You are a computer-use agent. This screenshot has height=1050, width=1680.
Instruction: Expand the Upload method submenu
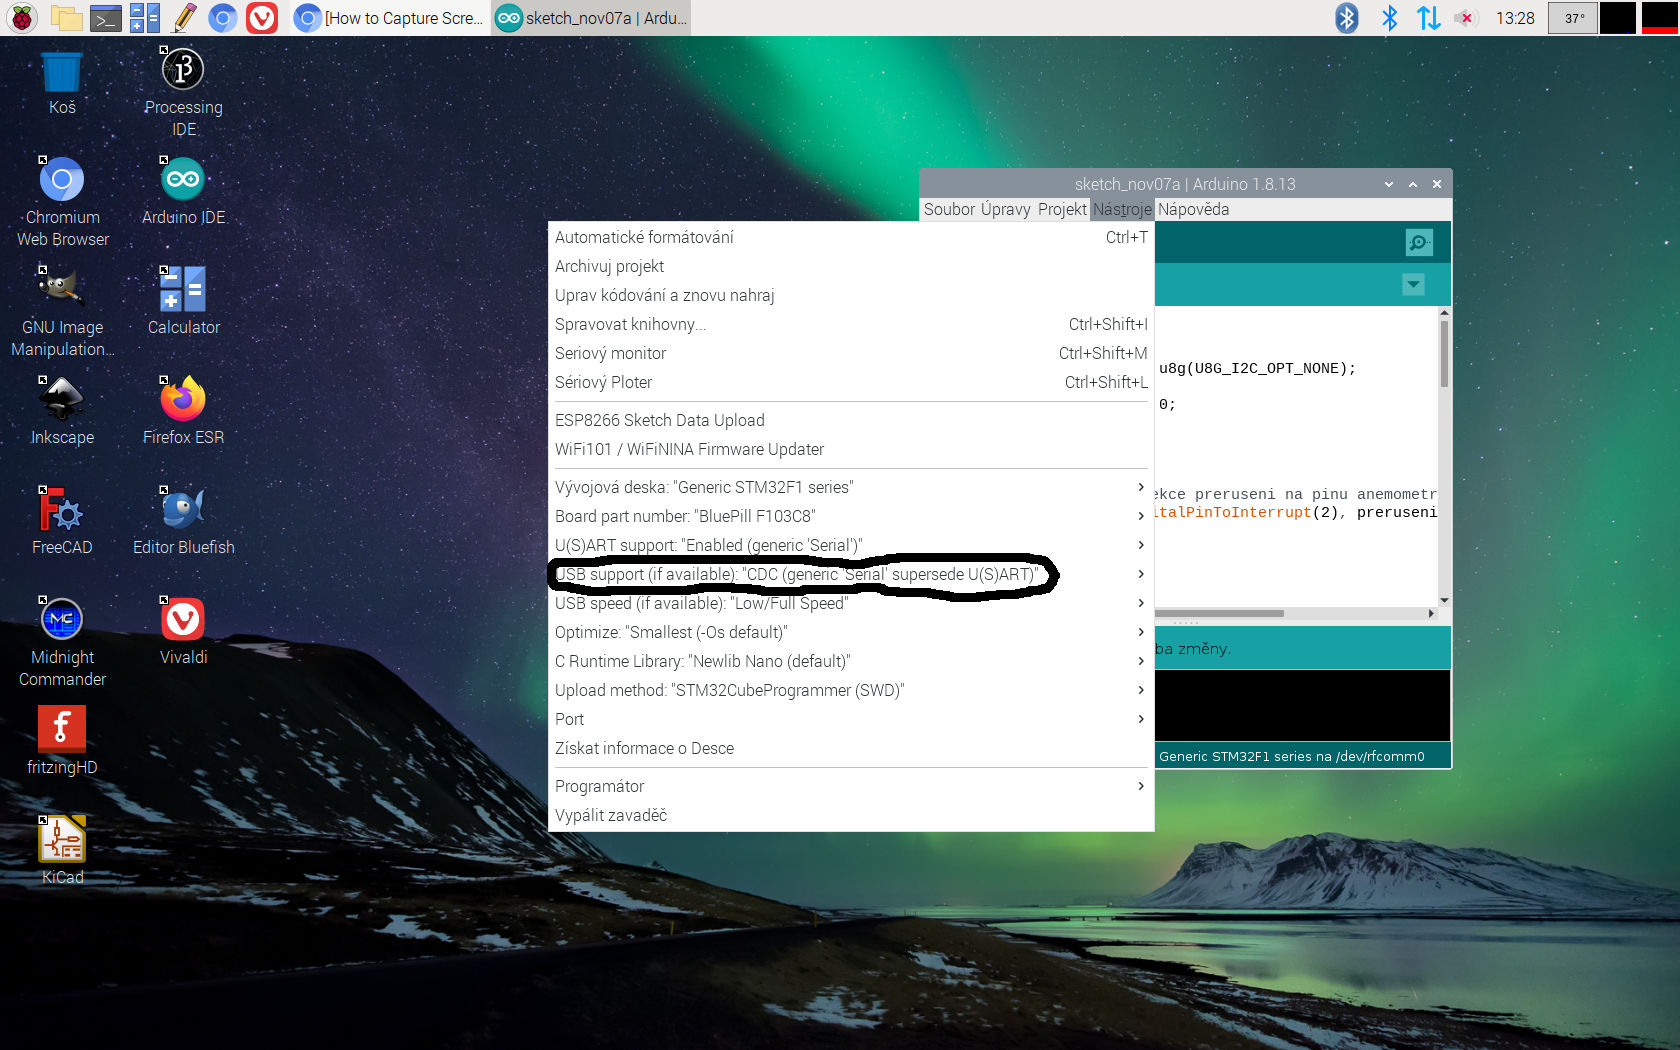click(x=850, y=690)
